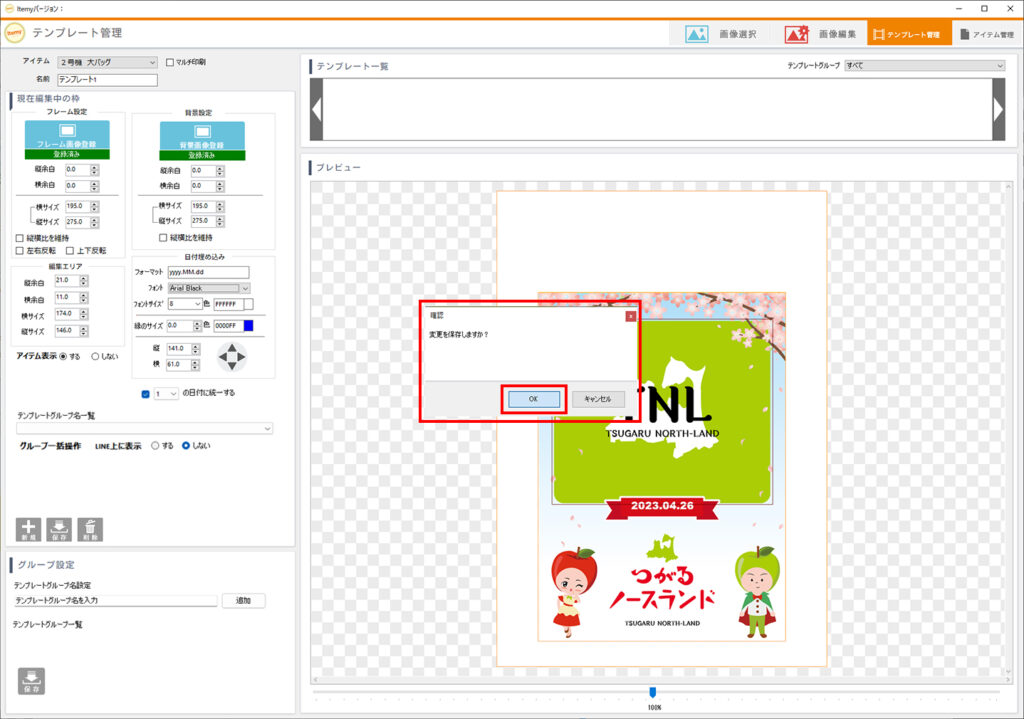Click the 名前 field containing テンプレート1
This screenshot has width=1024, height=719.
(x=108, y=80)
